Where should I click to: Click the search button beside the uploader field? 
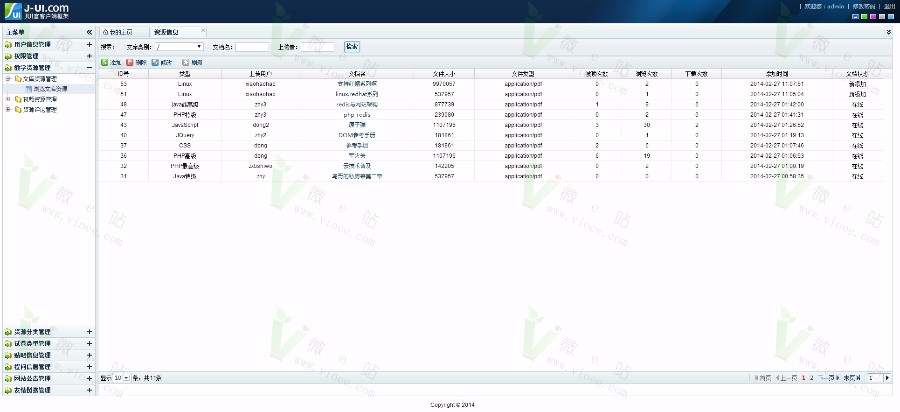coord(352,46)
